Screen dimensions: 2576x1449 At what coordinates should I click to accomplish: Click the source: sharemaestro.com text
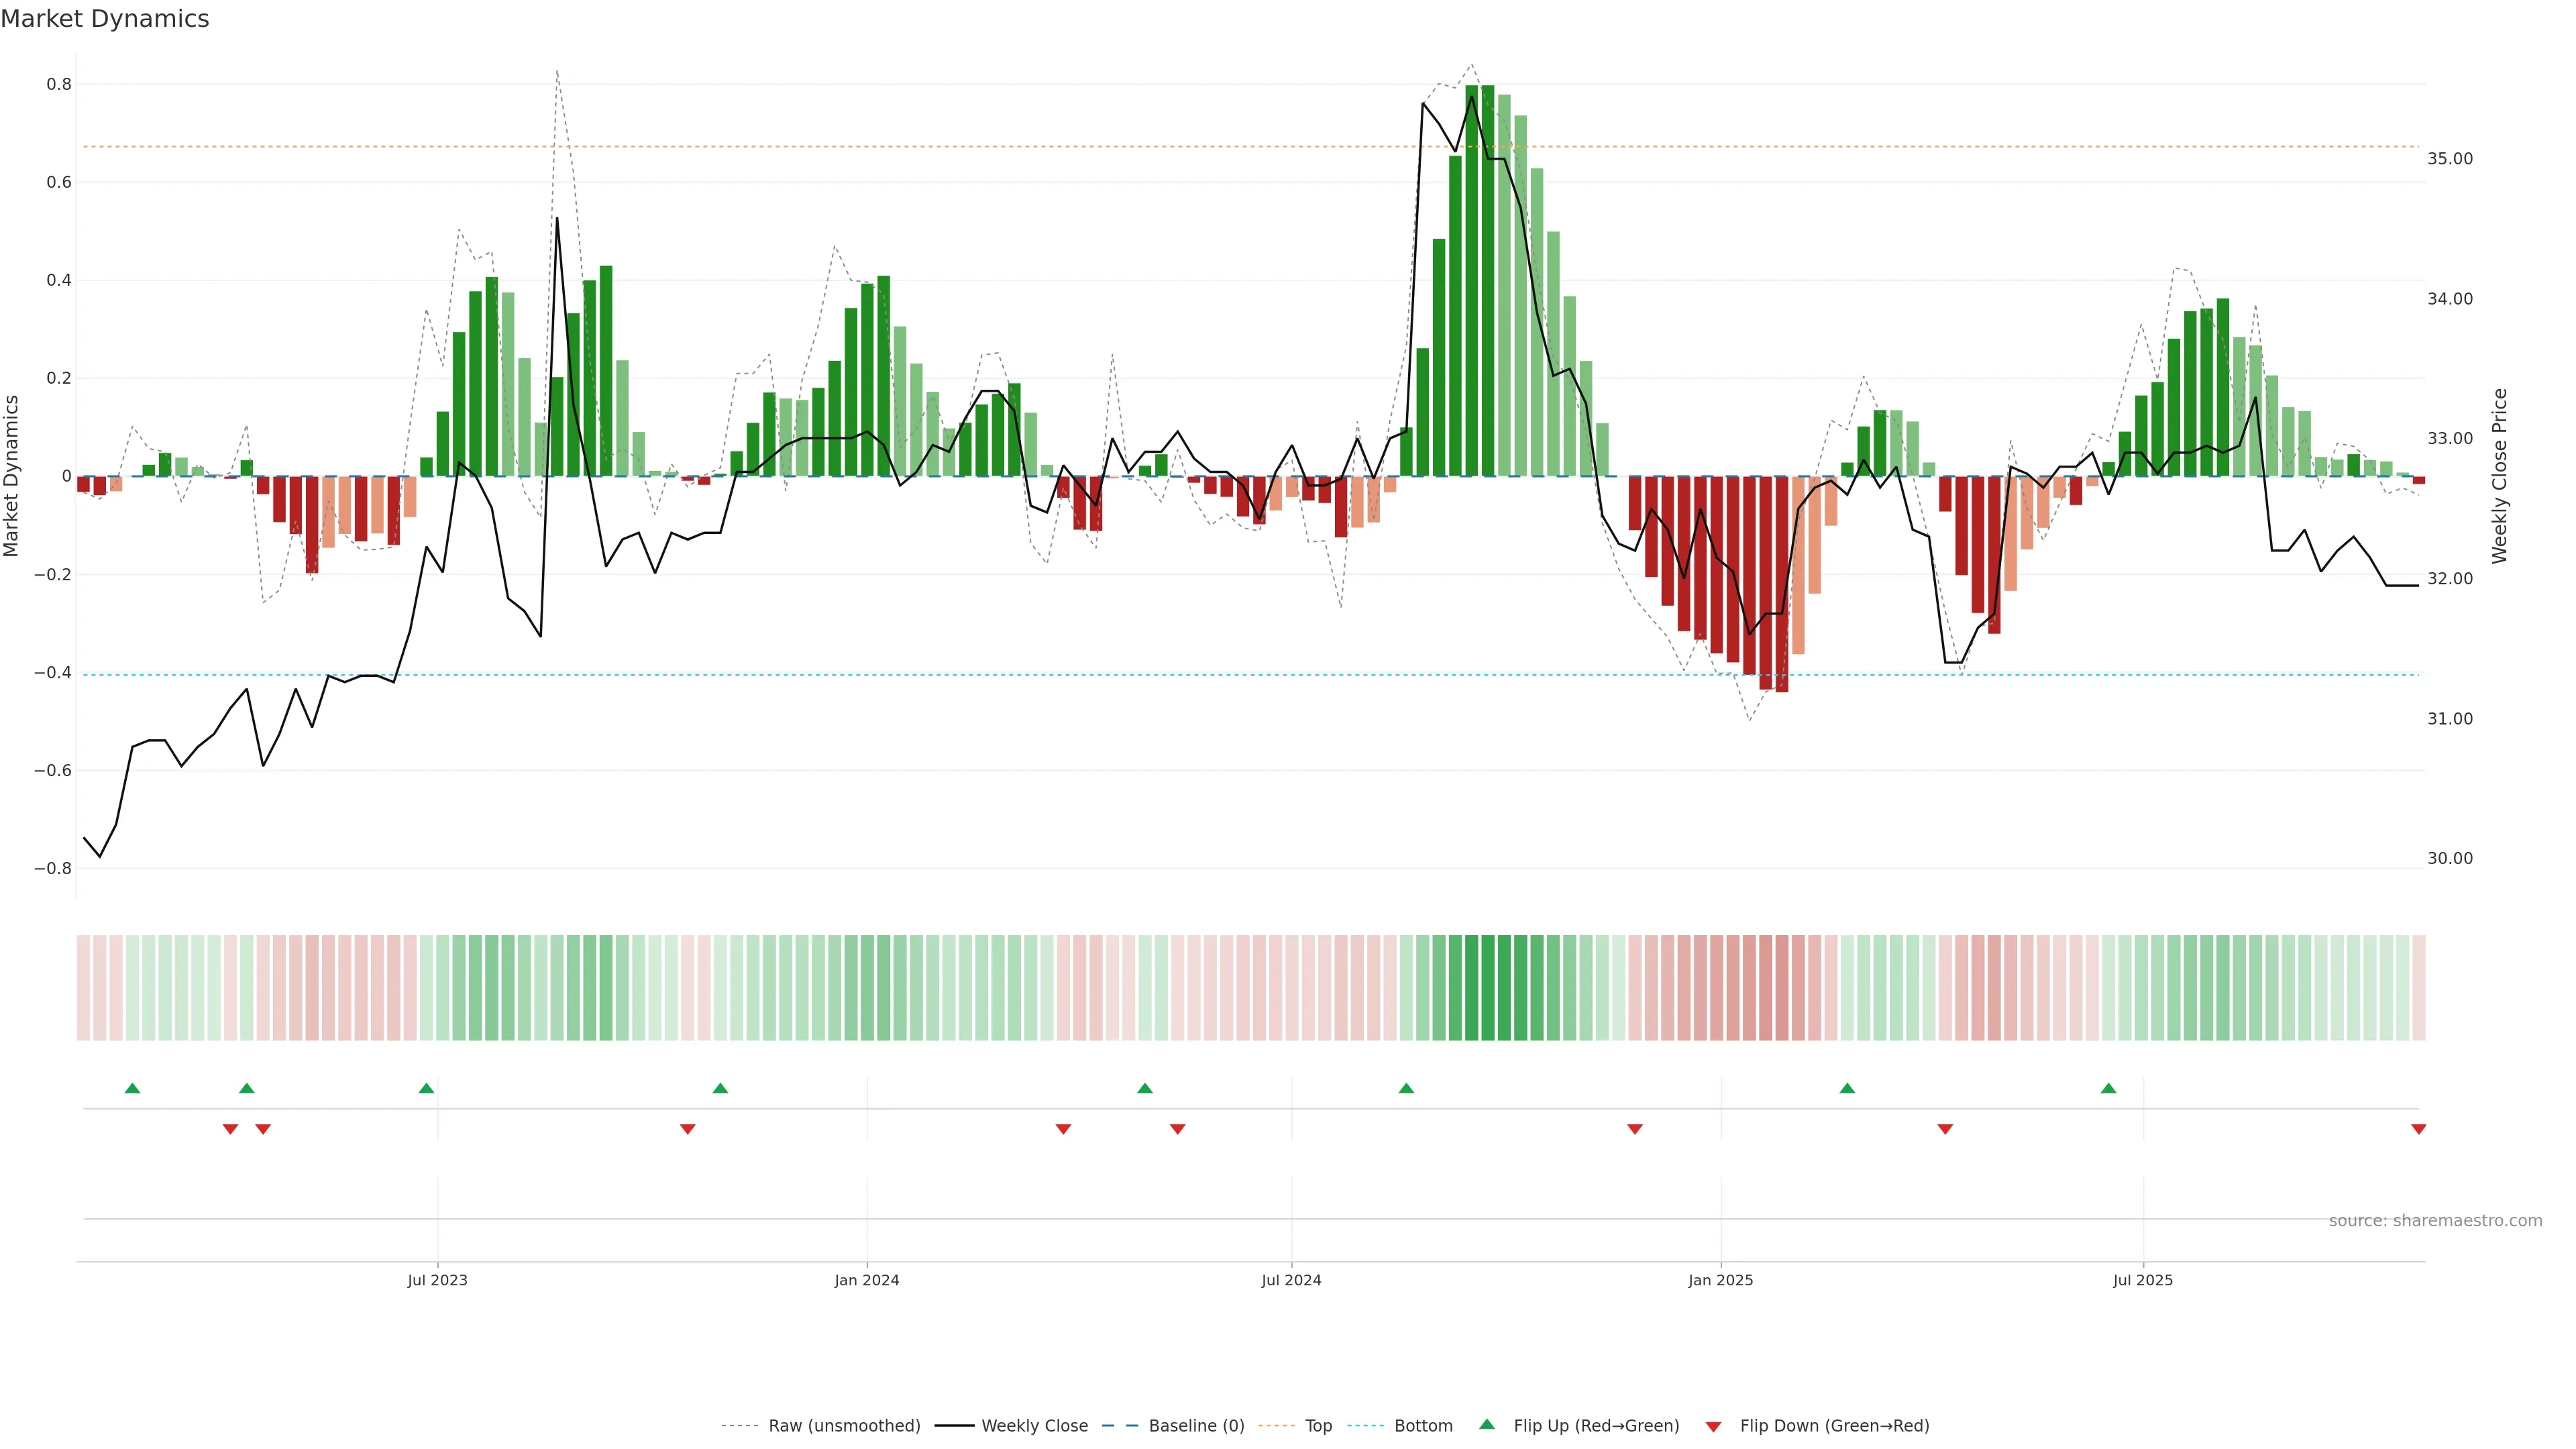pos(2435,1221)
